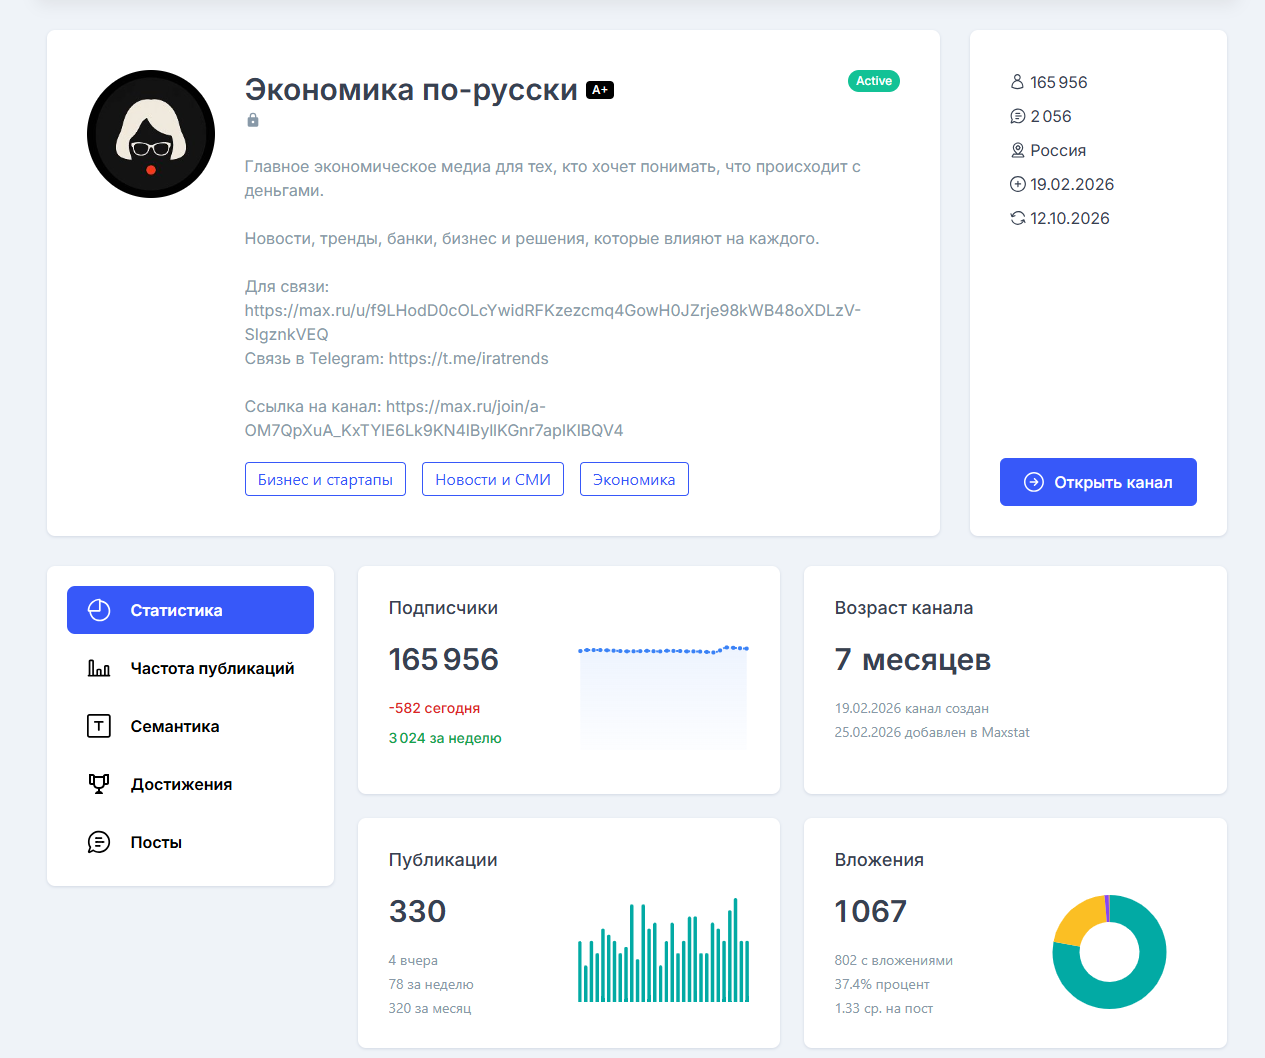Click Россия in the info panel
This screenshot has height=1058, width=1265.
pos(1058,150)
